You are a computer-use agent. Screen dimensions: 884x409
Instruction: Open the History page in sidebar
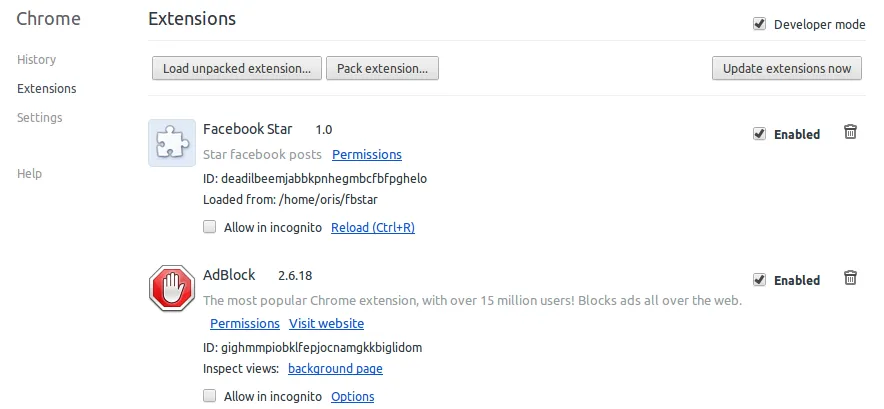pos(37,60)
